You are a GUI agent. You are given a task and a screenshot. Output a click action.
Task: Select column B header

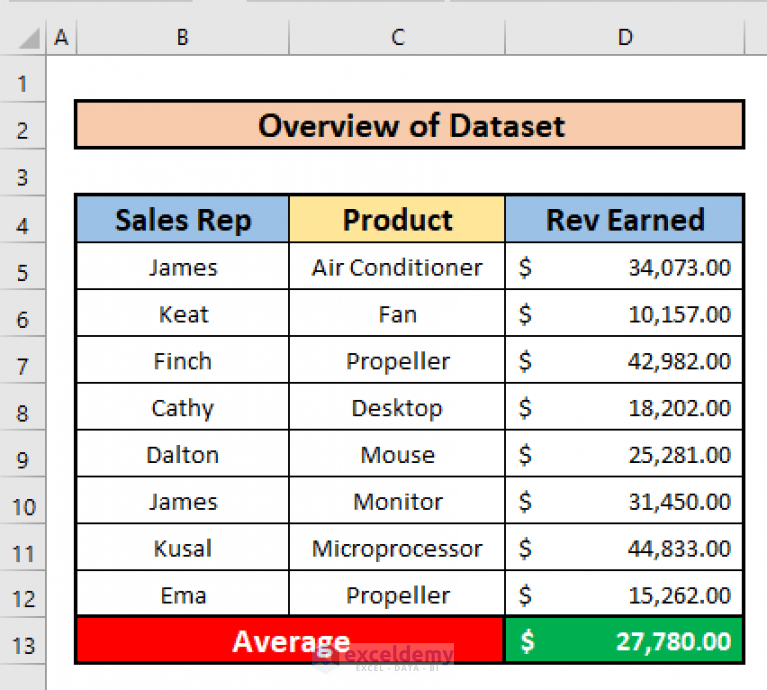point(182,37)
